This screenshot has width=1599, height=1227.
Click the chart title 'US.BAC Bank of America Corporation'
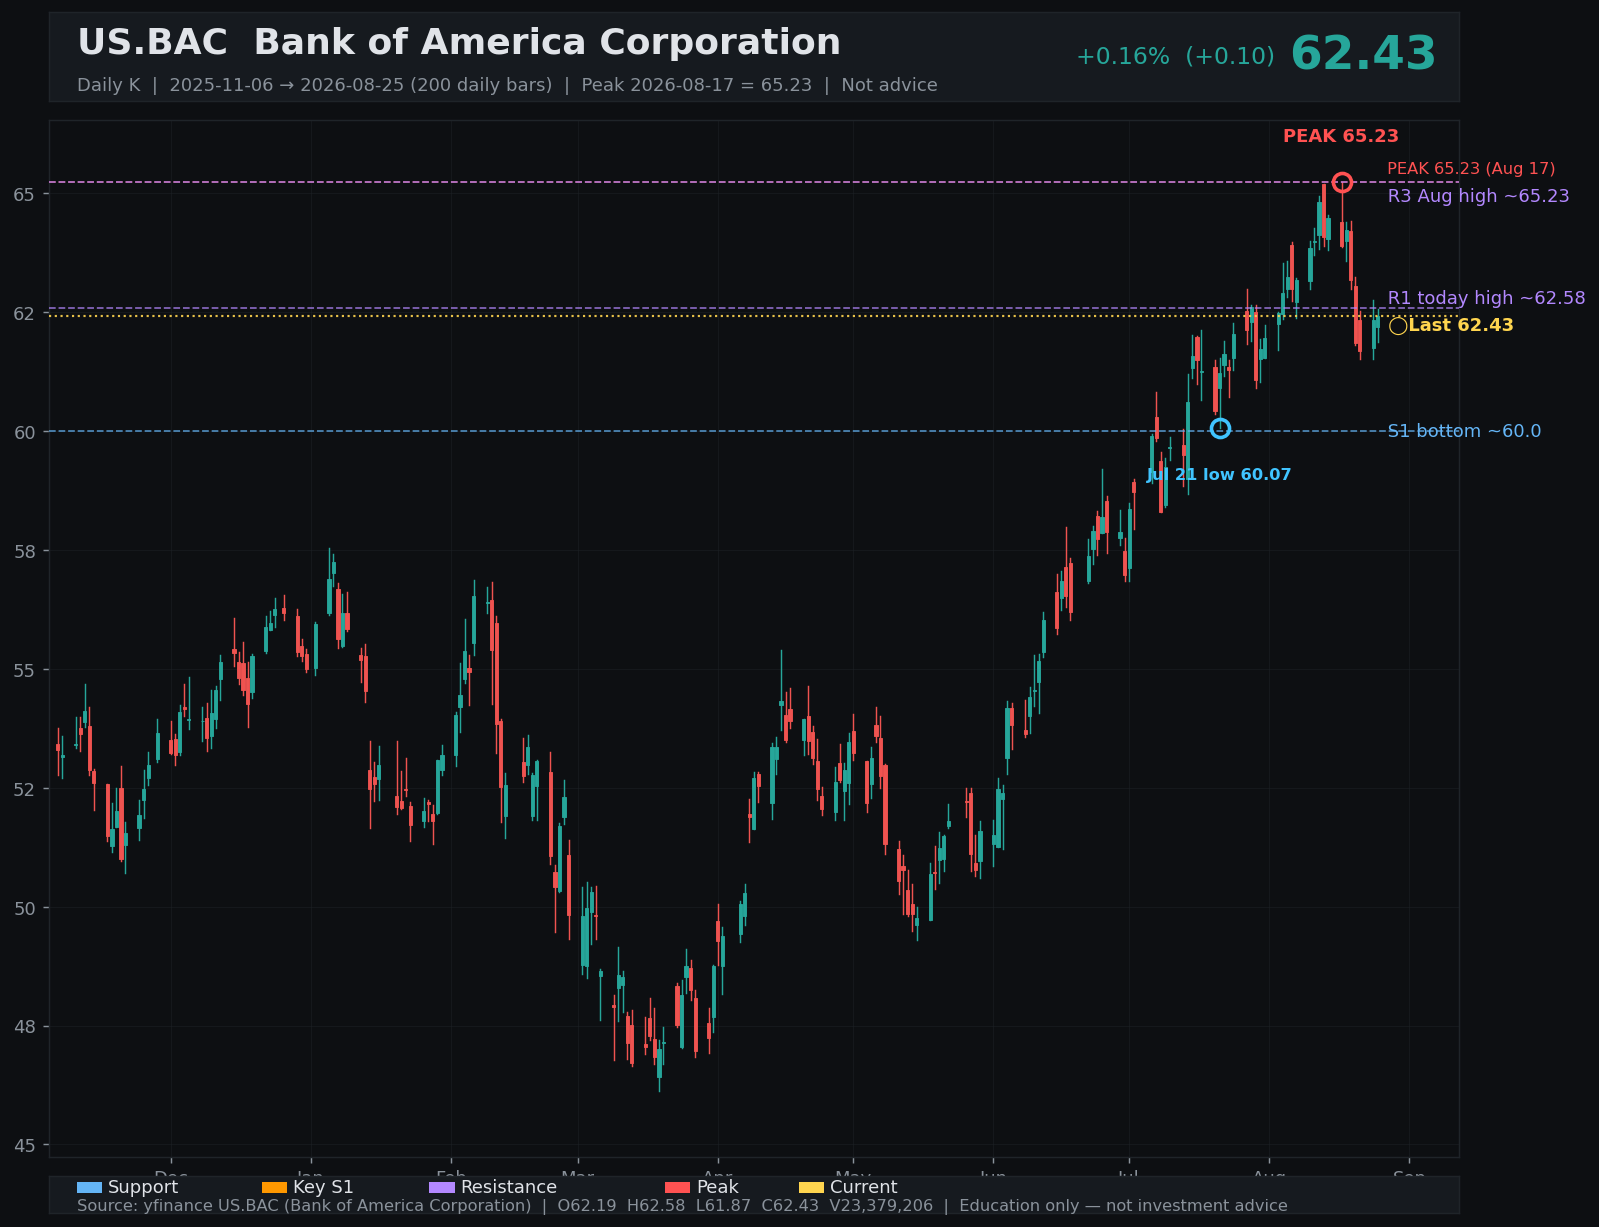coord(459,43)
